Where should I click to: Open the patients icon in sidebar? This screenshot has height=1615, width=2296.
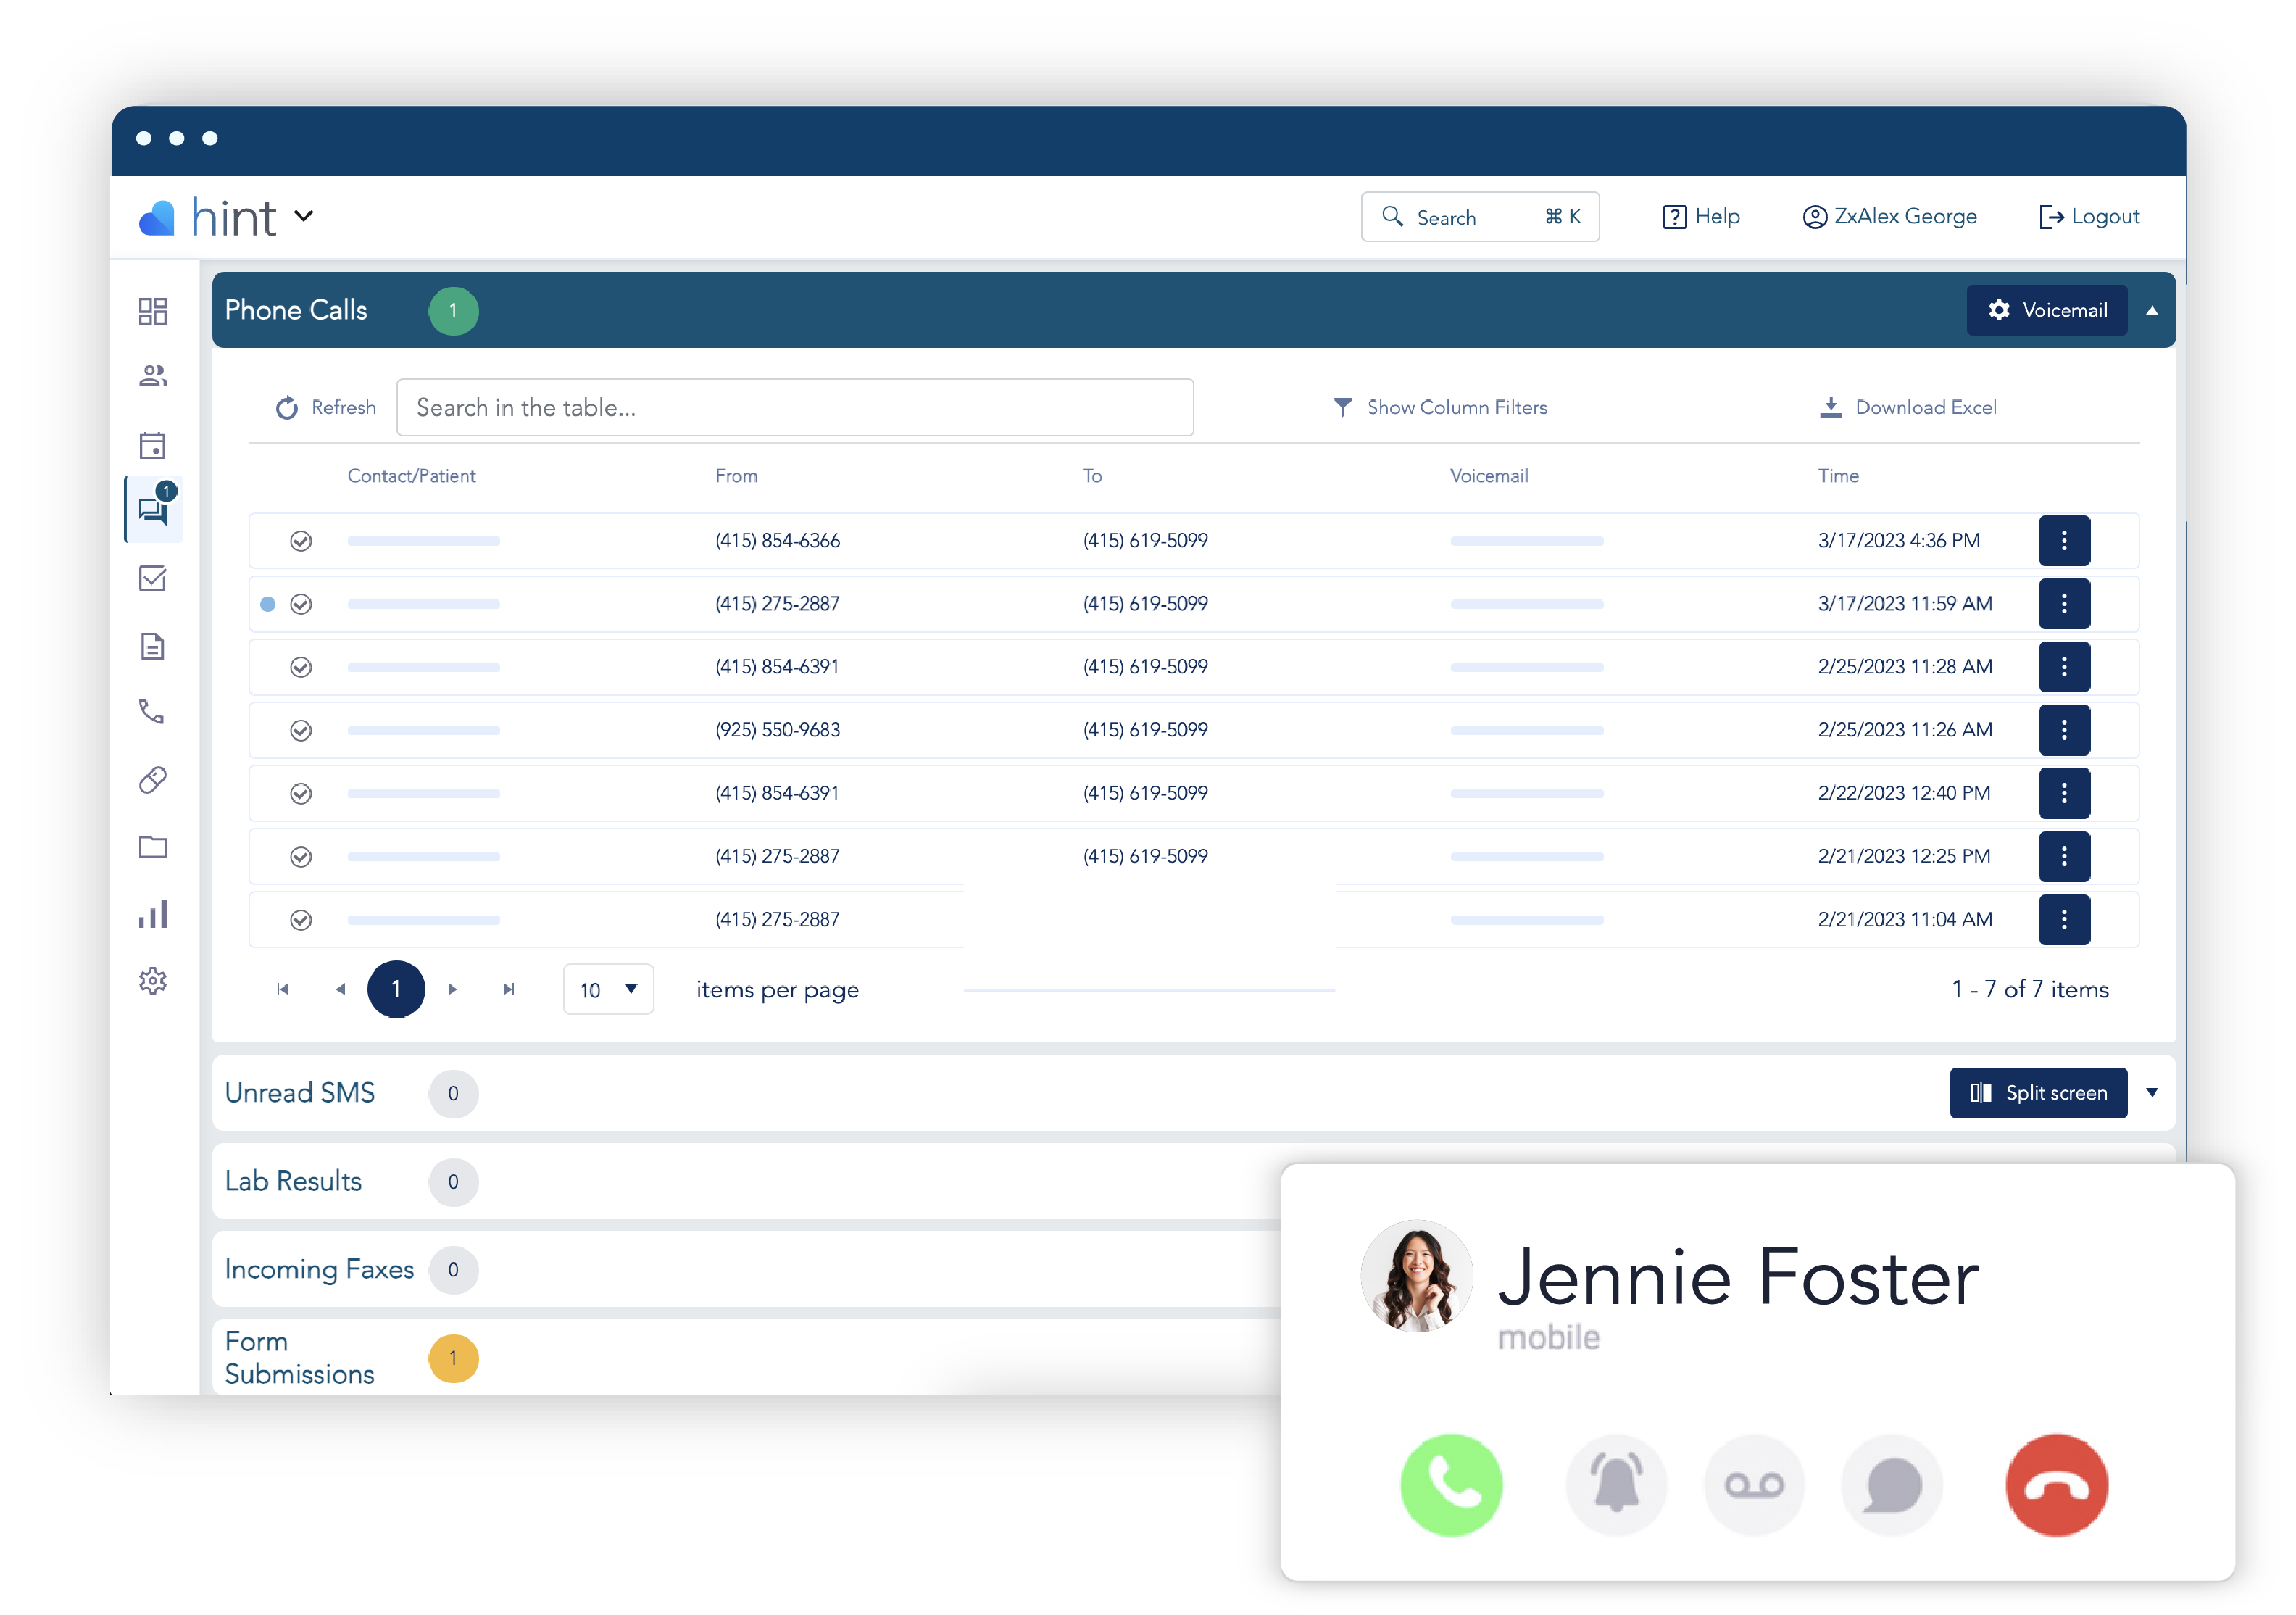coord(152,374)
